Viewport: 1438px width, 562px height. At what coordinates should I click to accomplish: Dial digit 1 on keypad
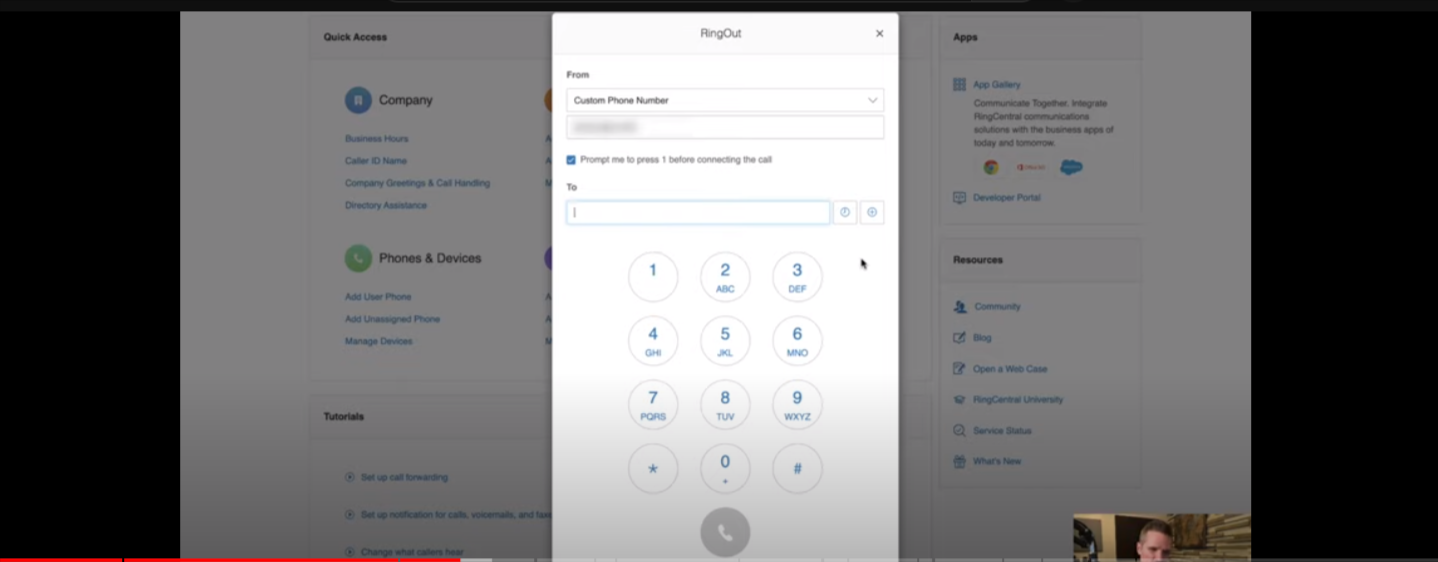coord(653,277)
